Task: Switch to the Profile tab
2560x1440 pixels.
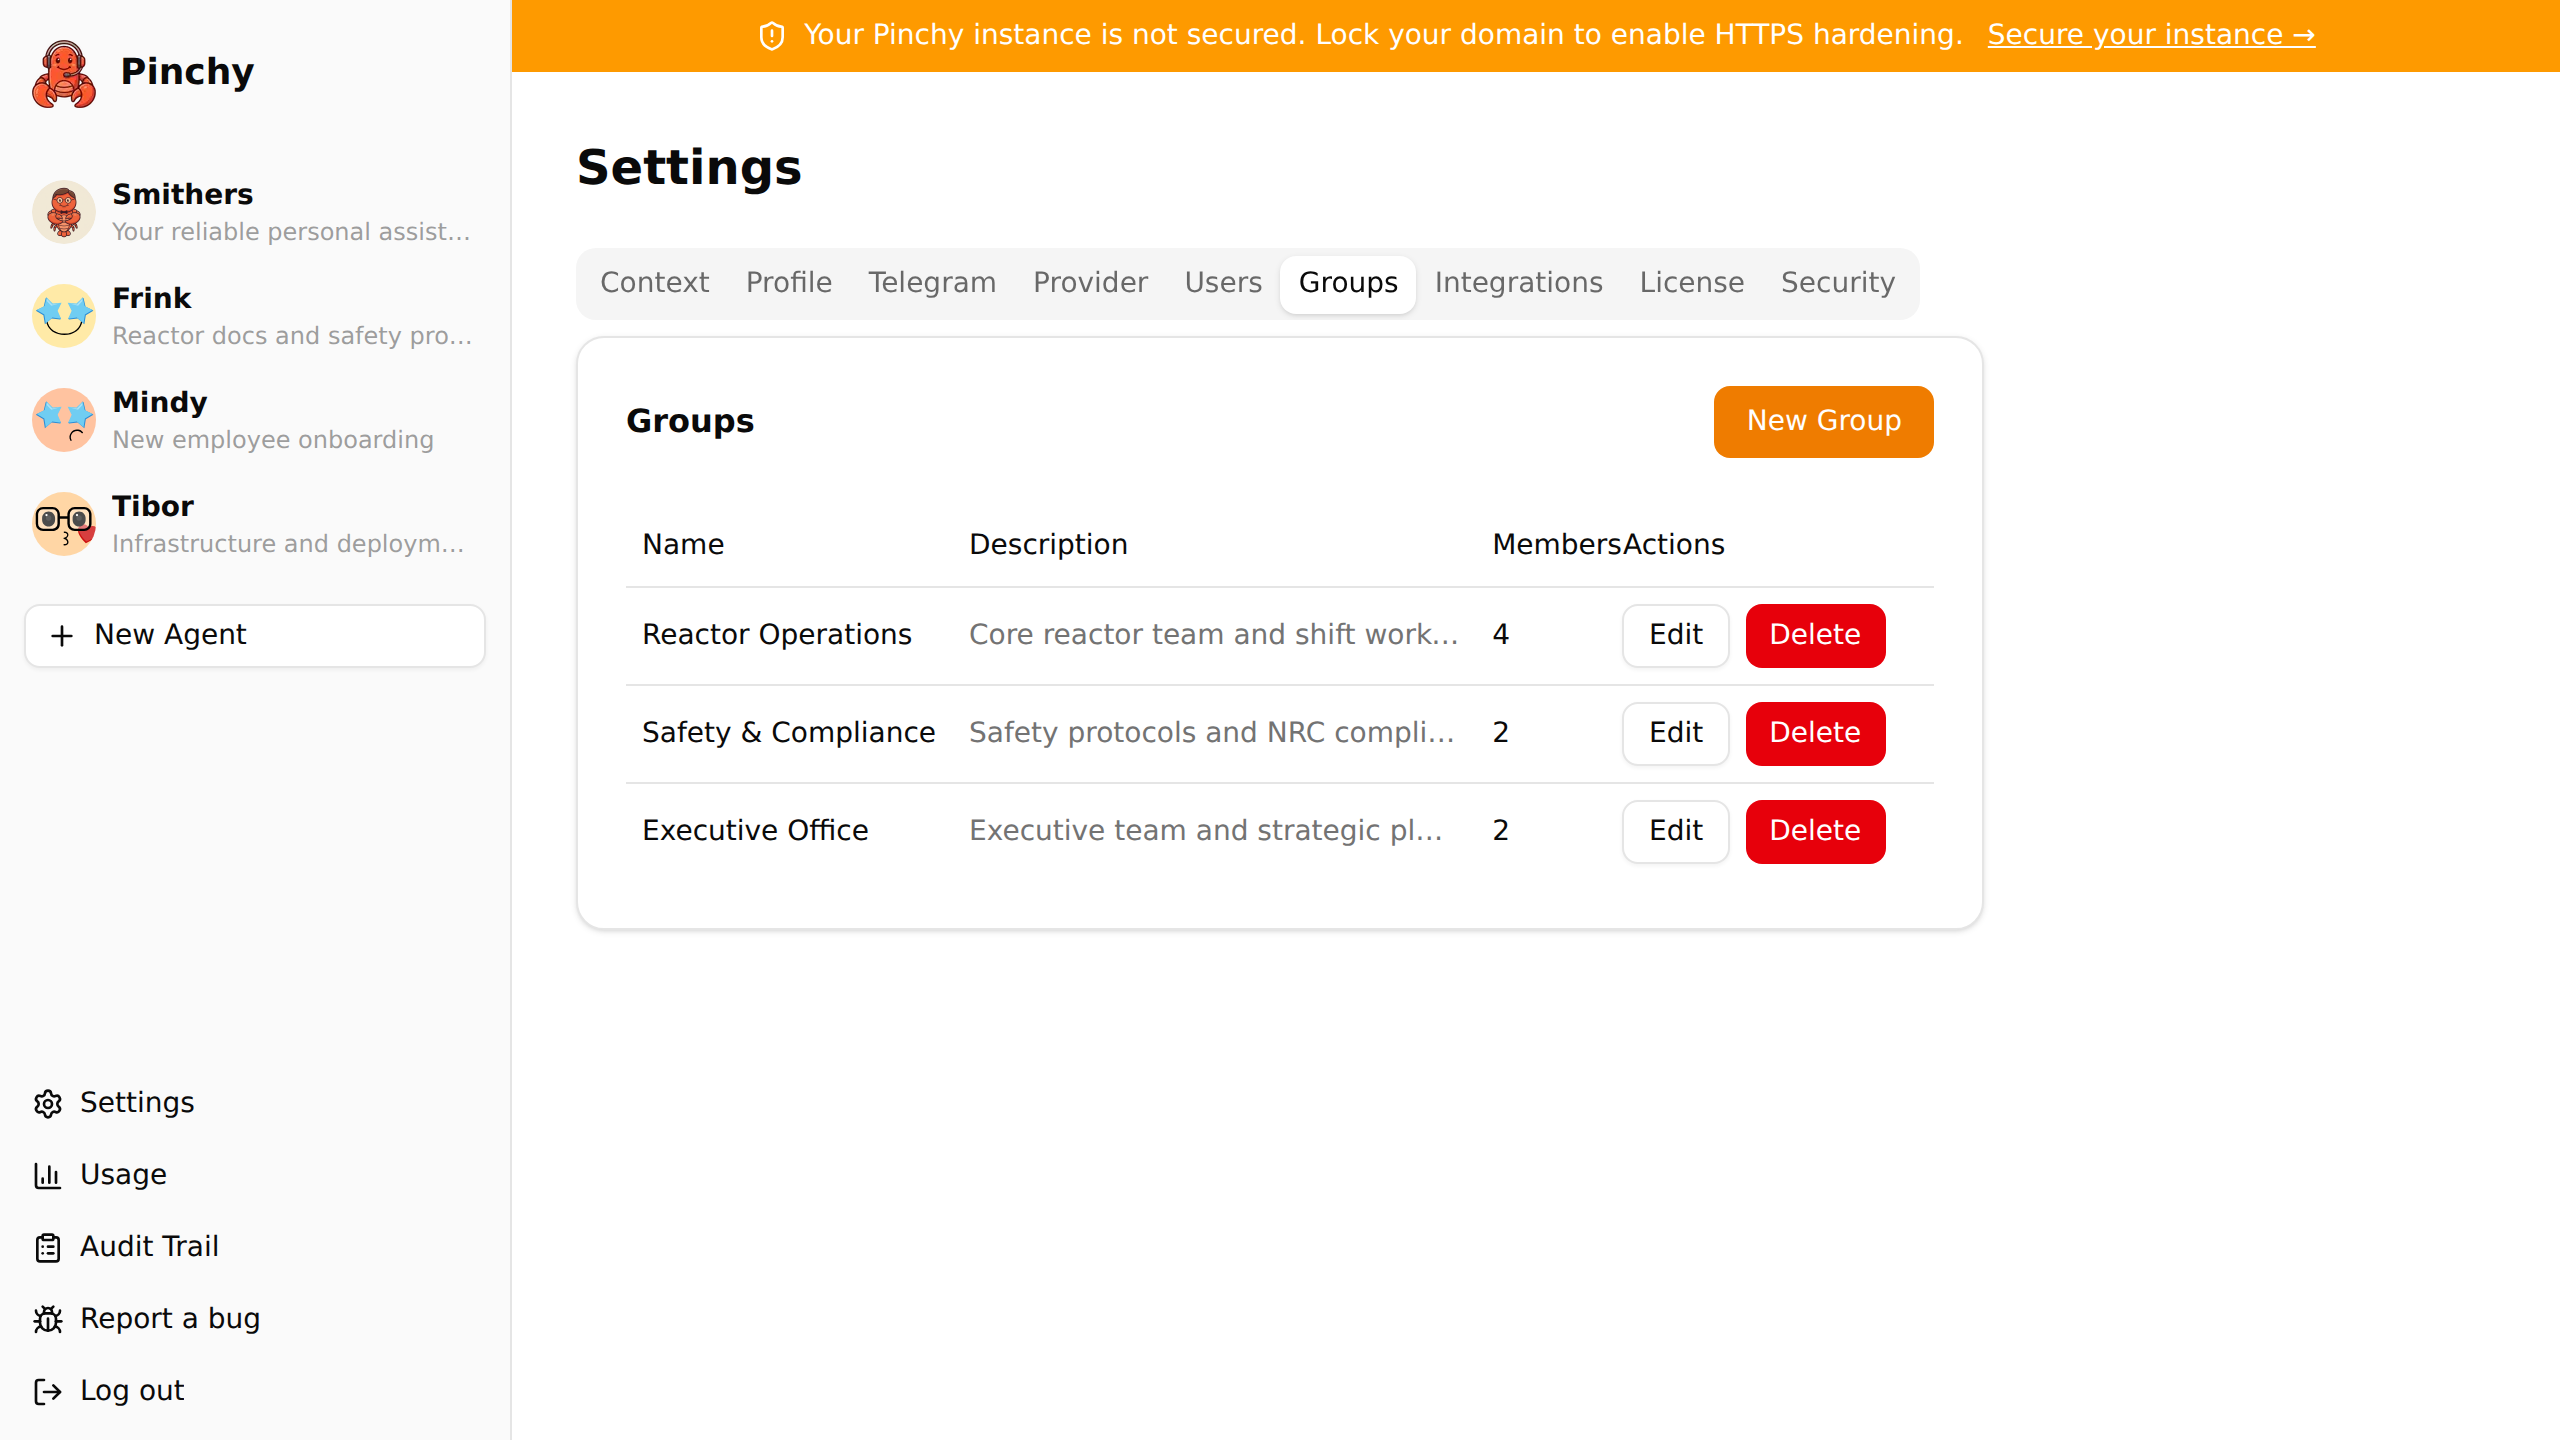Action: tap(789, 283)
